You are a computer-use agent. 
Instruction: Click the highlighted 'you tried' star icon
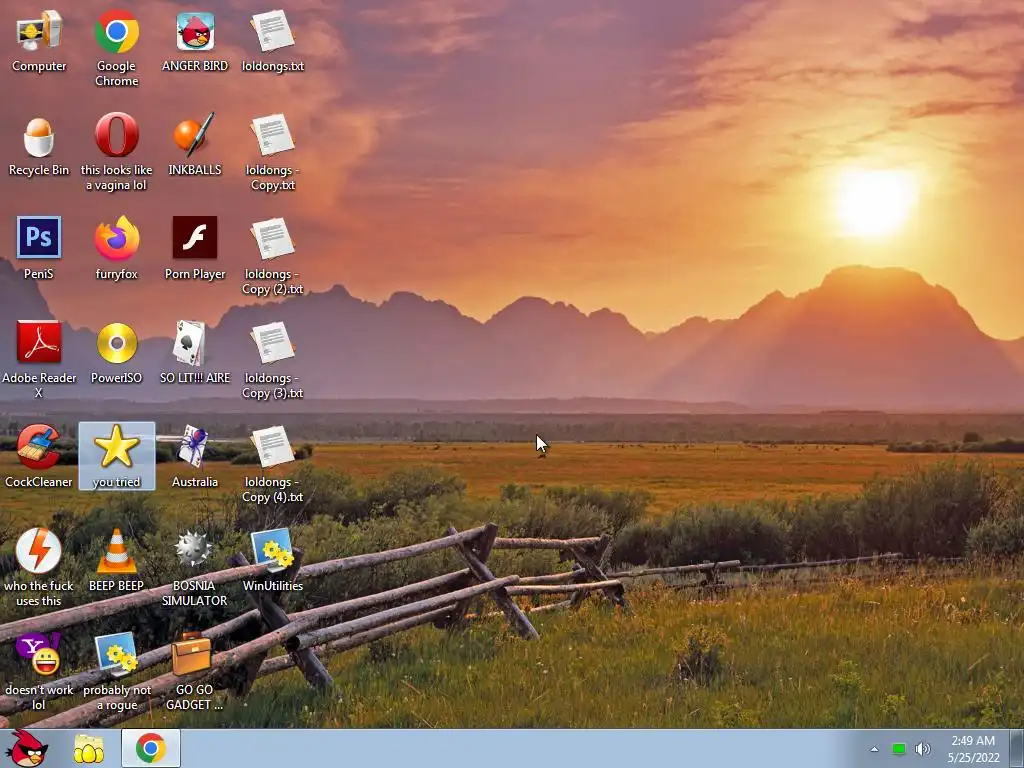click(x=116, y=456)
